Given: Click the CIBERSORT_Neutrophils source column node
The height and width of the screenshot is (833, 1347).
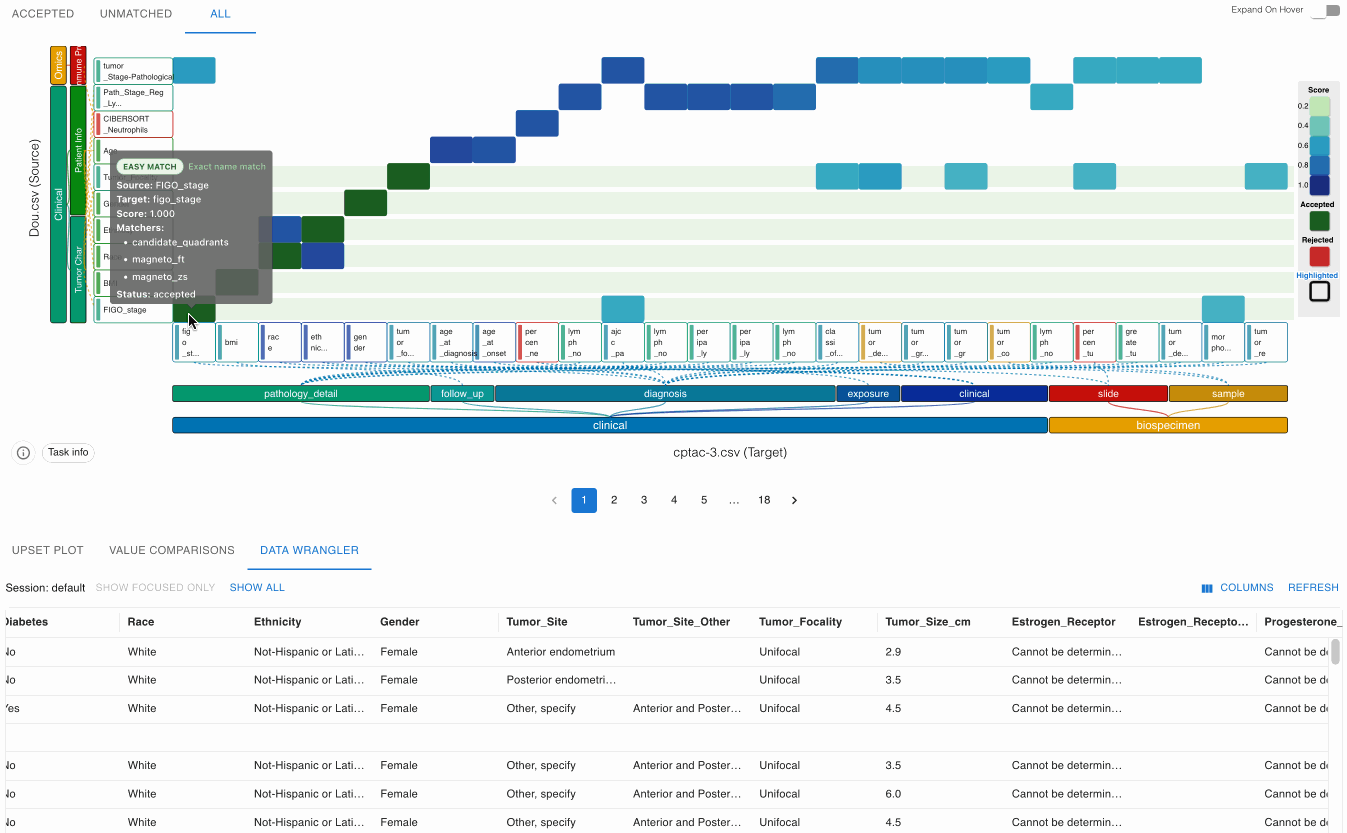Looking at the screenshot, I should point(134,124).
